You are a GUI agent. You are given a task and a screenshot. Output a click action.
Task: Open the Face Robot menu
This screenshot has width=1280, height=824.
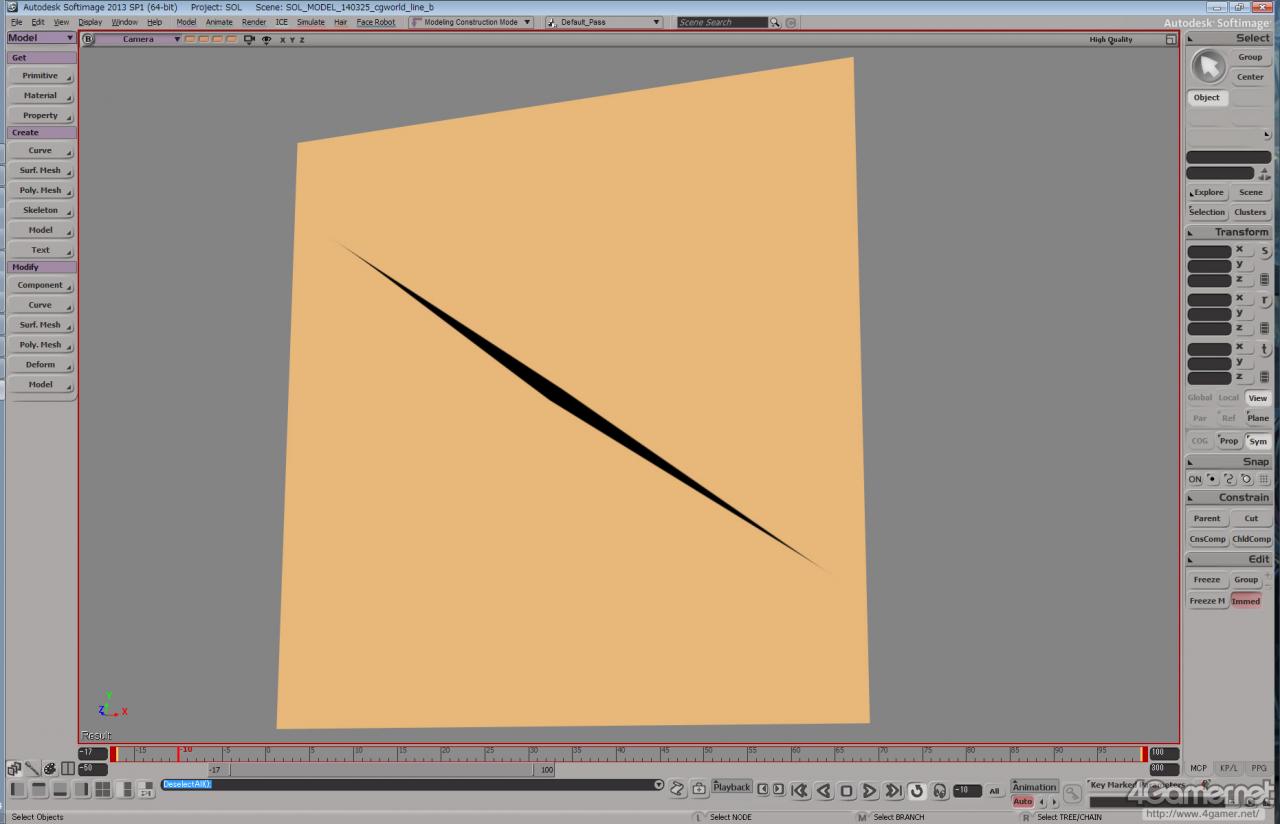(376, 22)
